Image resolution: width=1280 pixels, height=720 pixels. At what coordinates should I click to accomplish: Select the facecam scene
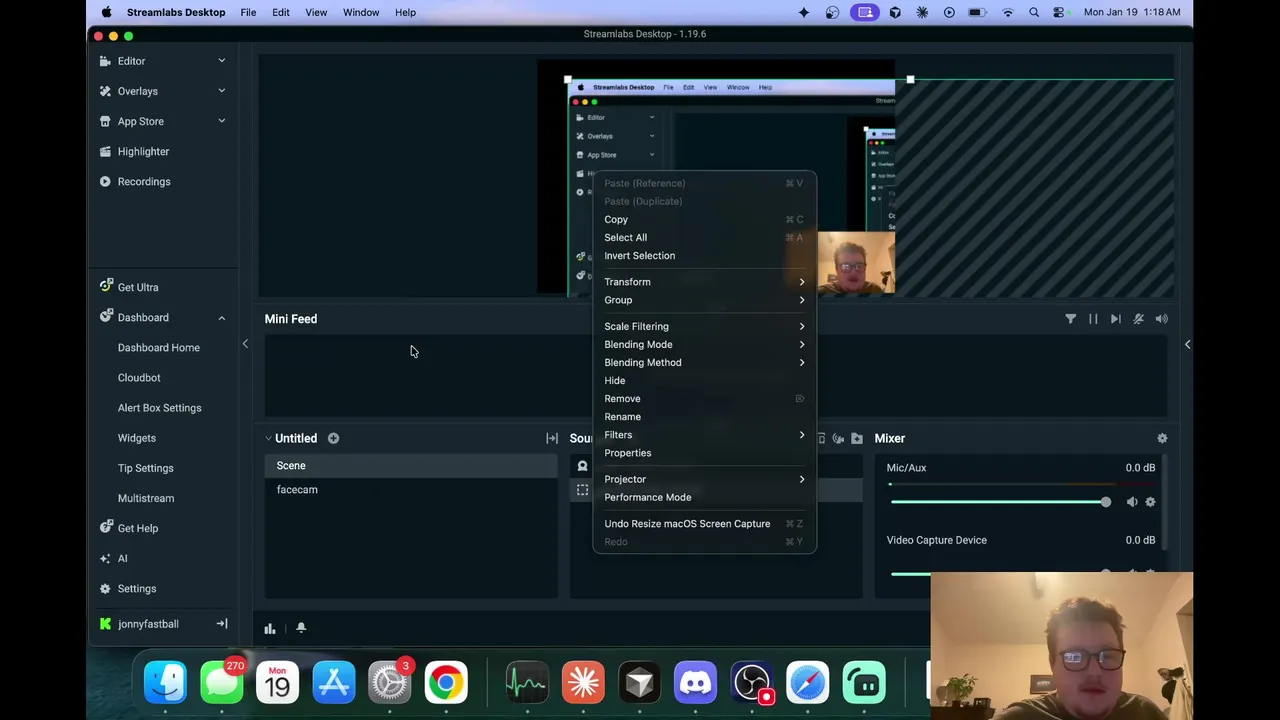tap(412, 490)
